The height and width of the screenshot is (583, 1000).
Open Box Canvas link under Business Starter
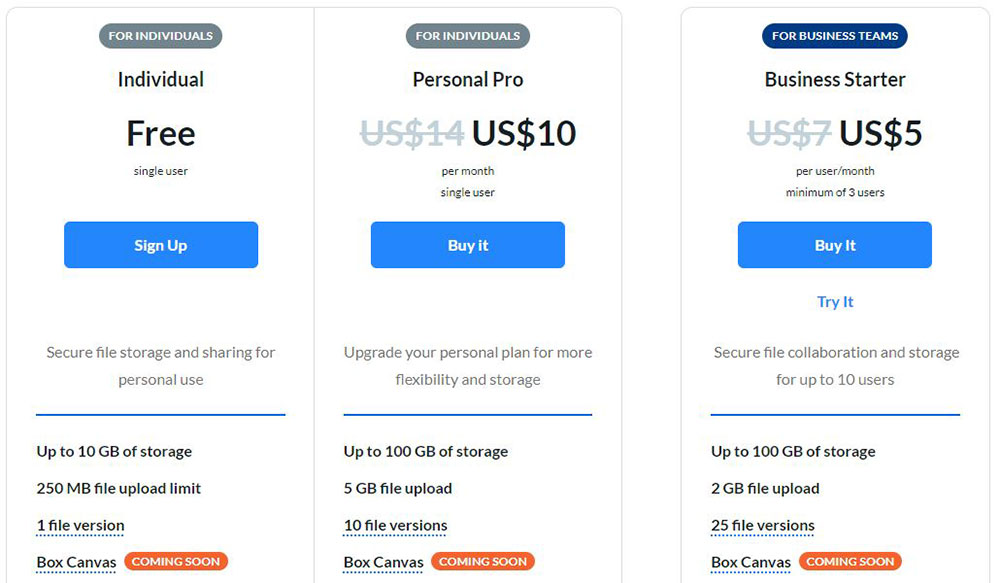[x=751, y=562]
